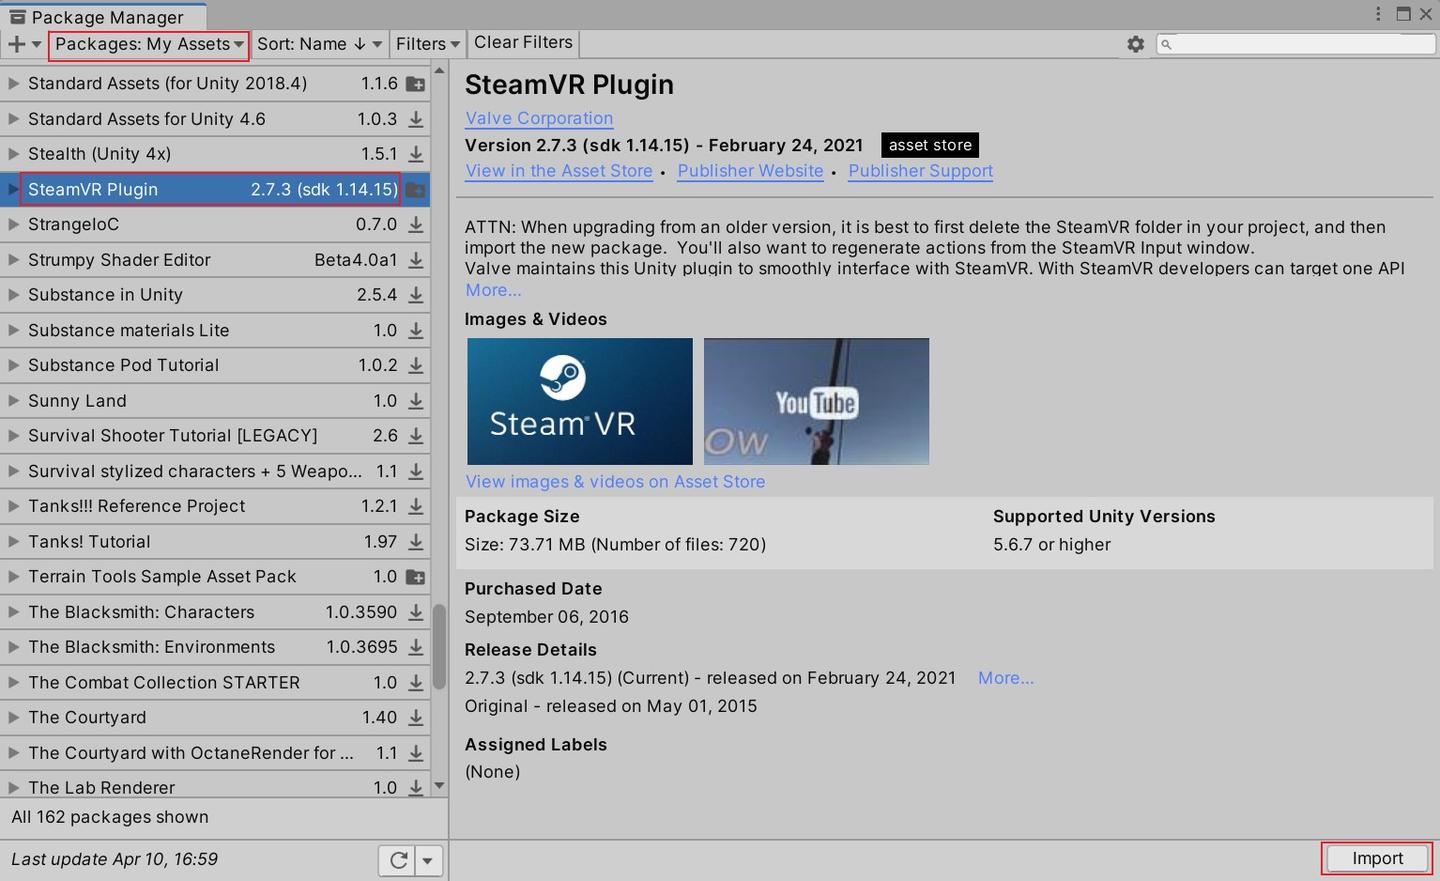Screen dimensions: 1440x881
Task: Refresh the package list with the reload icon
Action: tap(399, 859)
